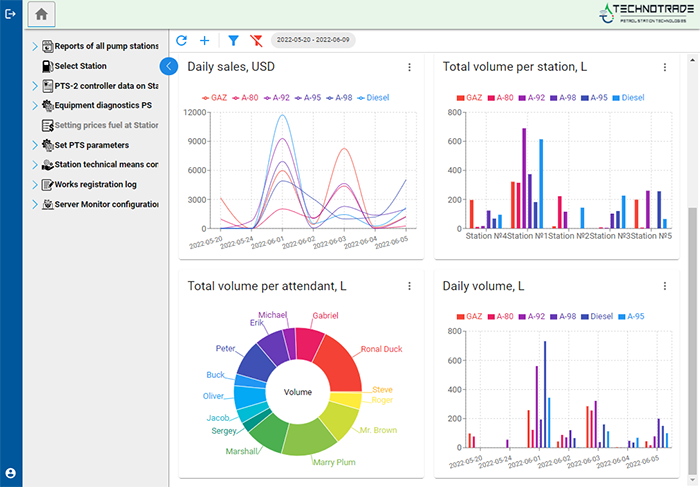Toggle GAZ series in Daily sales legend

point(214,98)
